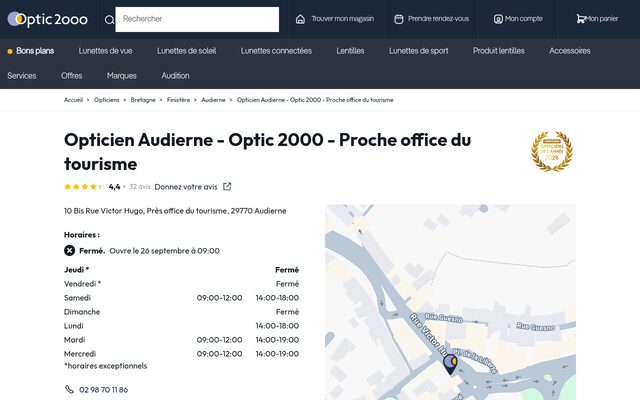Open the Audition menu
This screenshot has width=640, height=400.
(175, 76)
